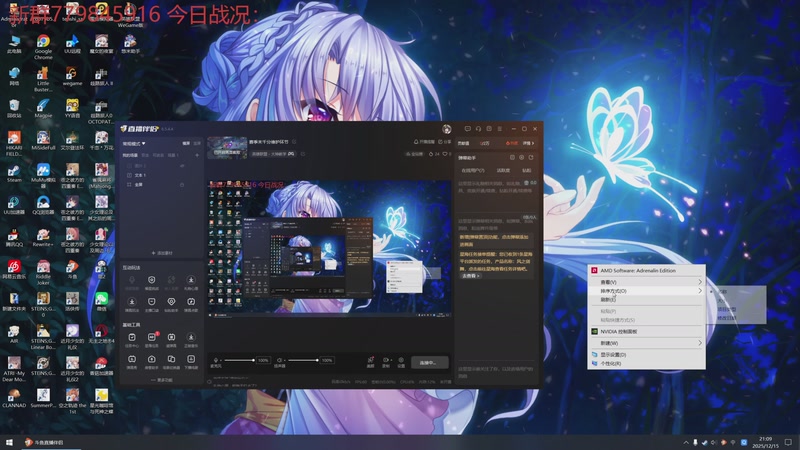Adjust the speaker volume slider
The width and height of the screenshot is (800, 450).
point(303,360)
